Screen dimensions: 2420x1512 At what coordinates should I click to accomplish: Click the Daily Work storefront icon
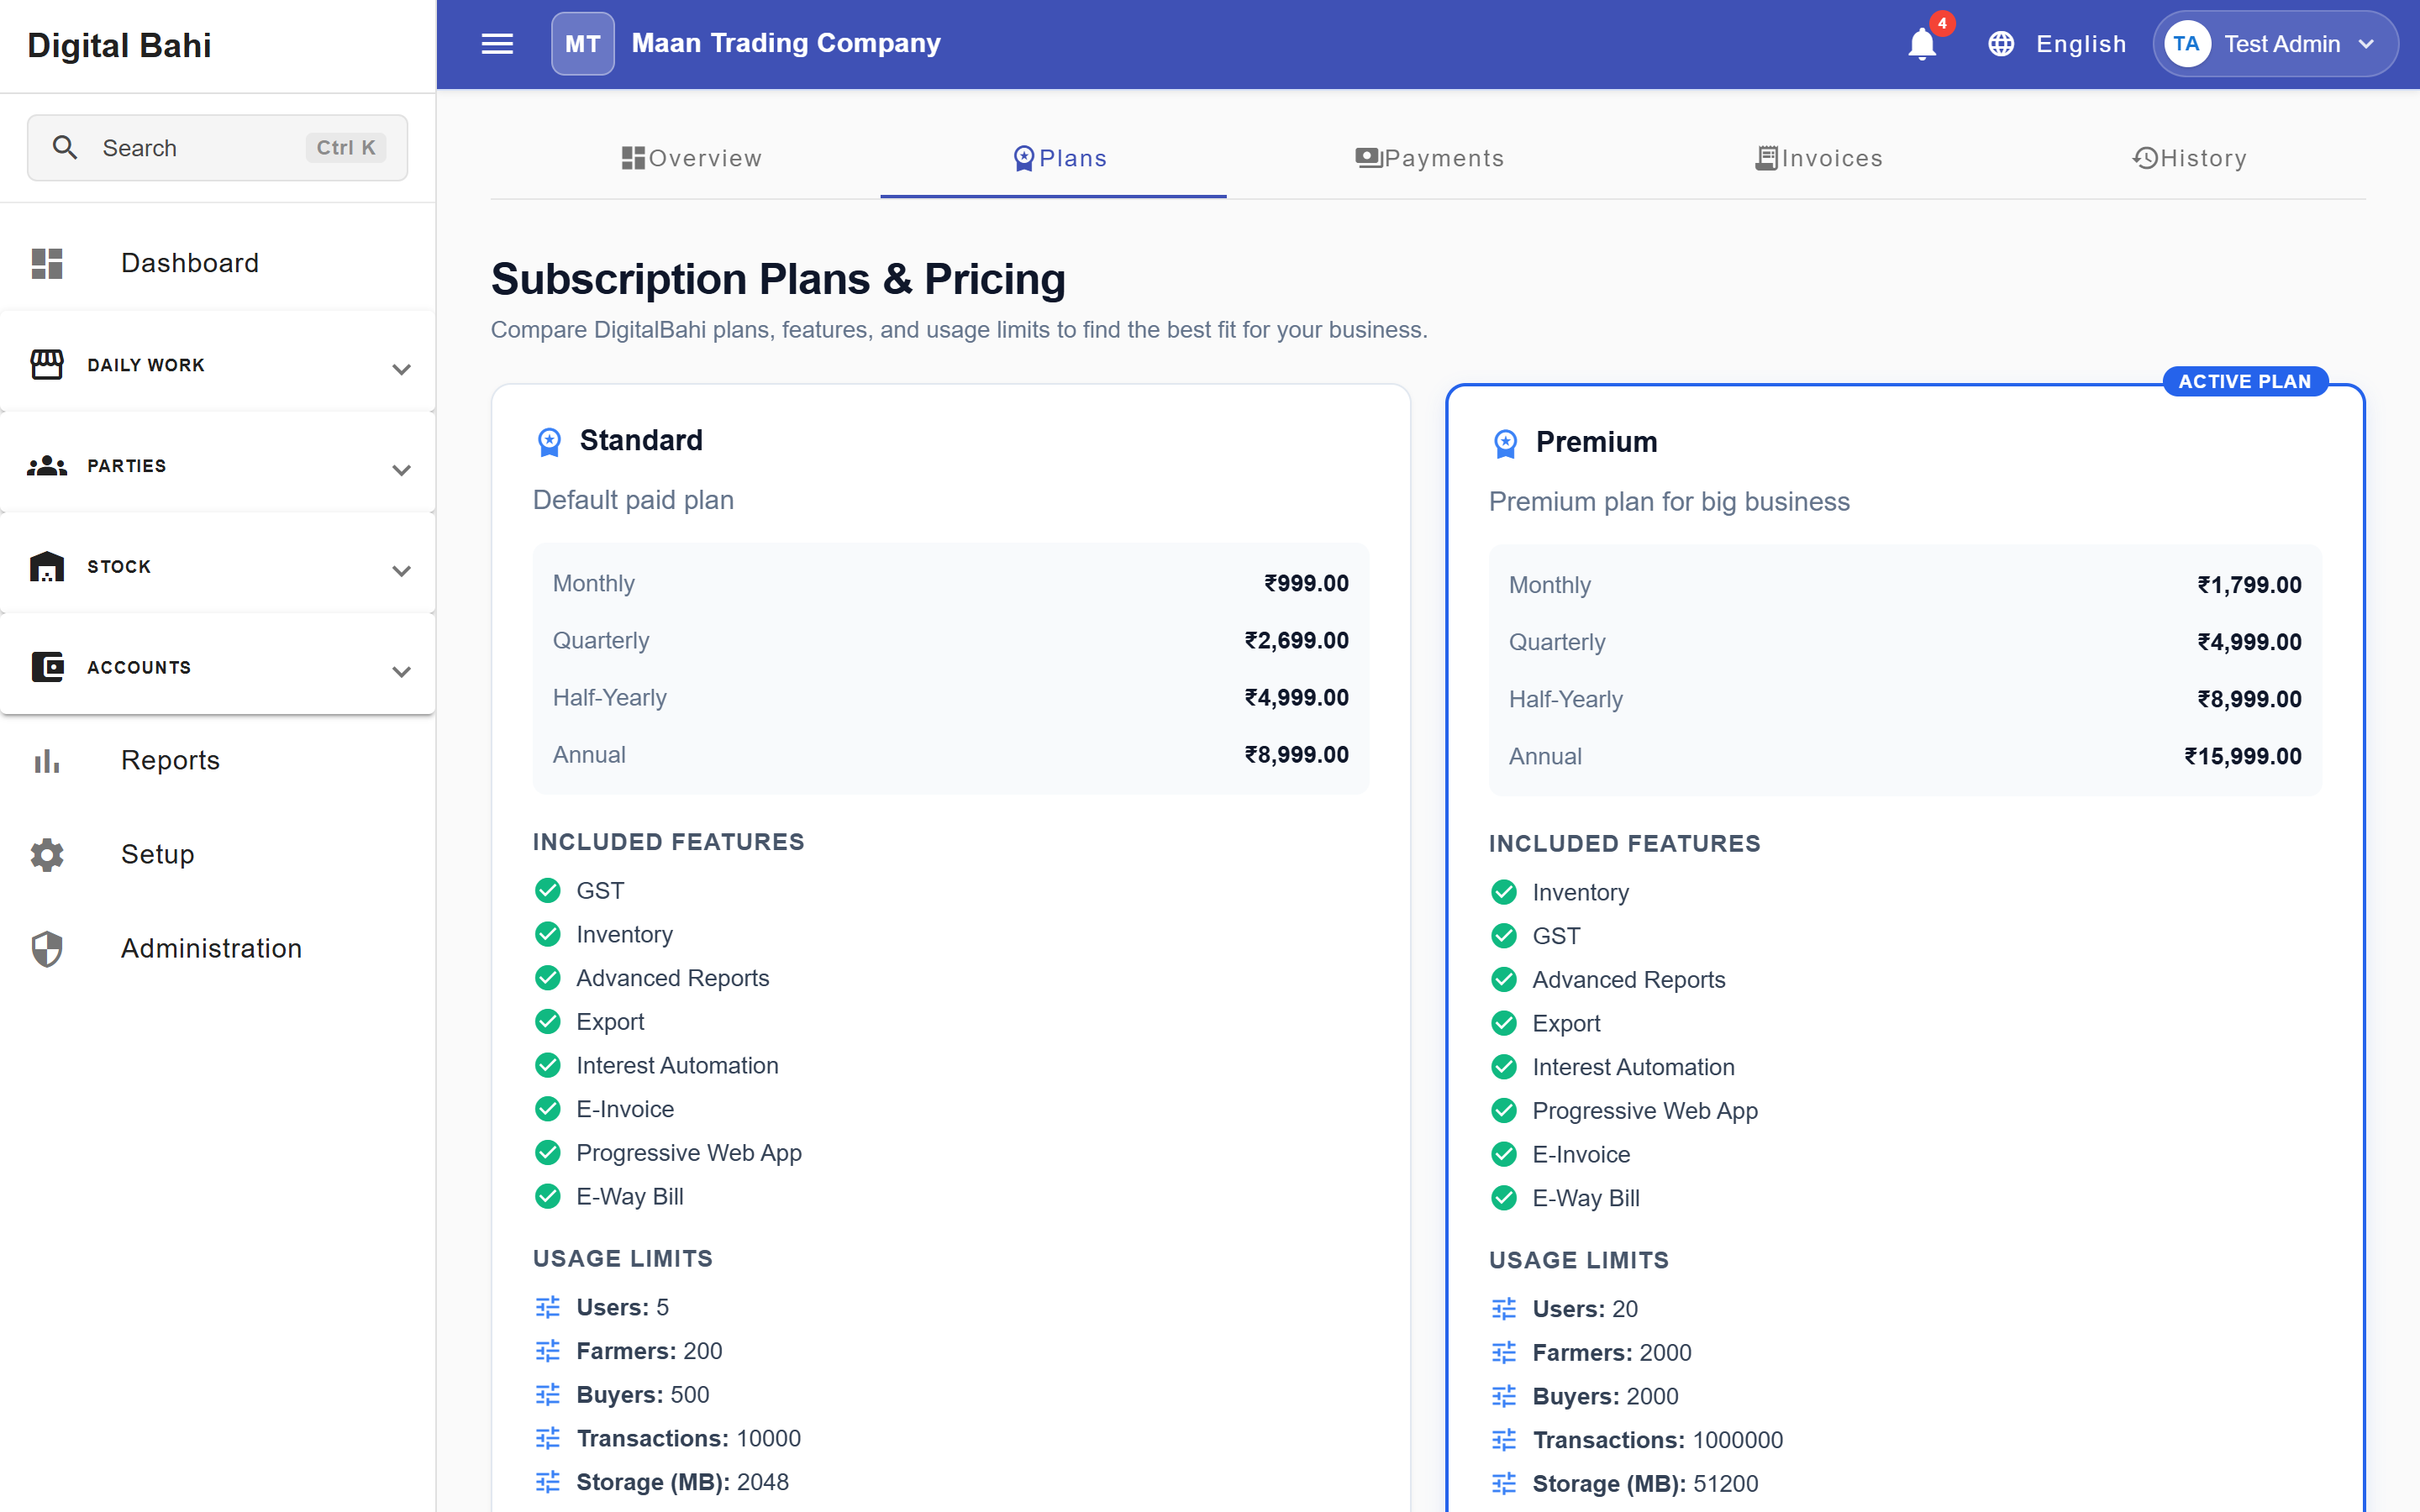pos(47,365)
